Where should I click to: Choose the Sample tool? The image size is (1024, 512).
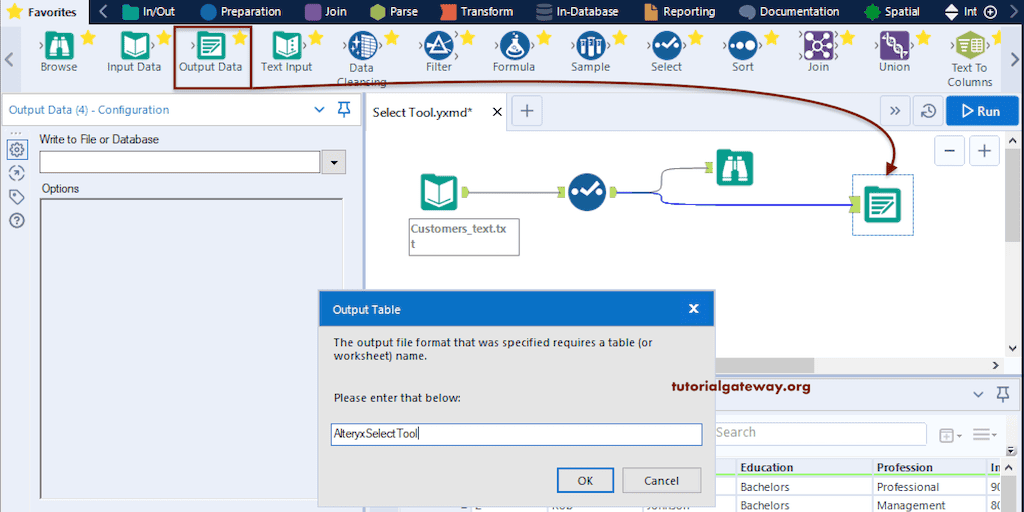[x=590, y=51]
